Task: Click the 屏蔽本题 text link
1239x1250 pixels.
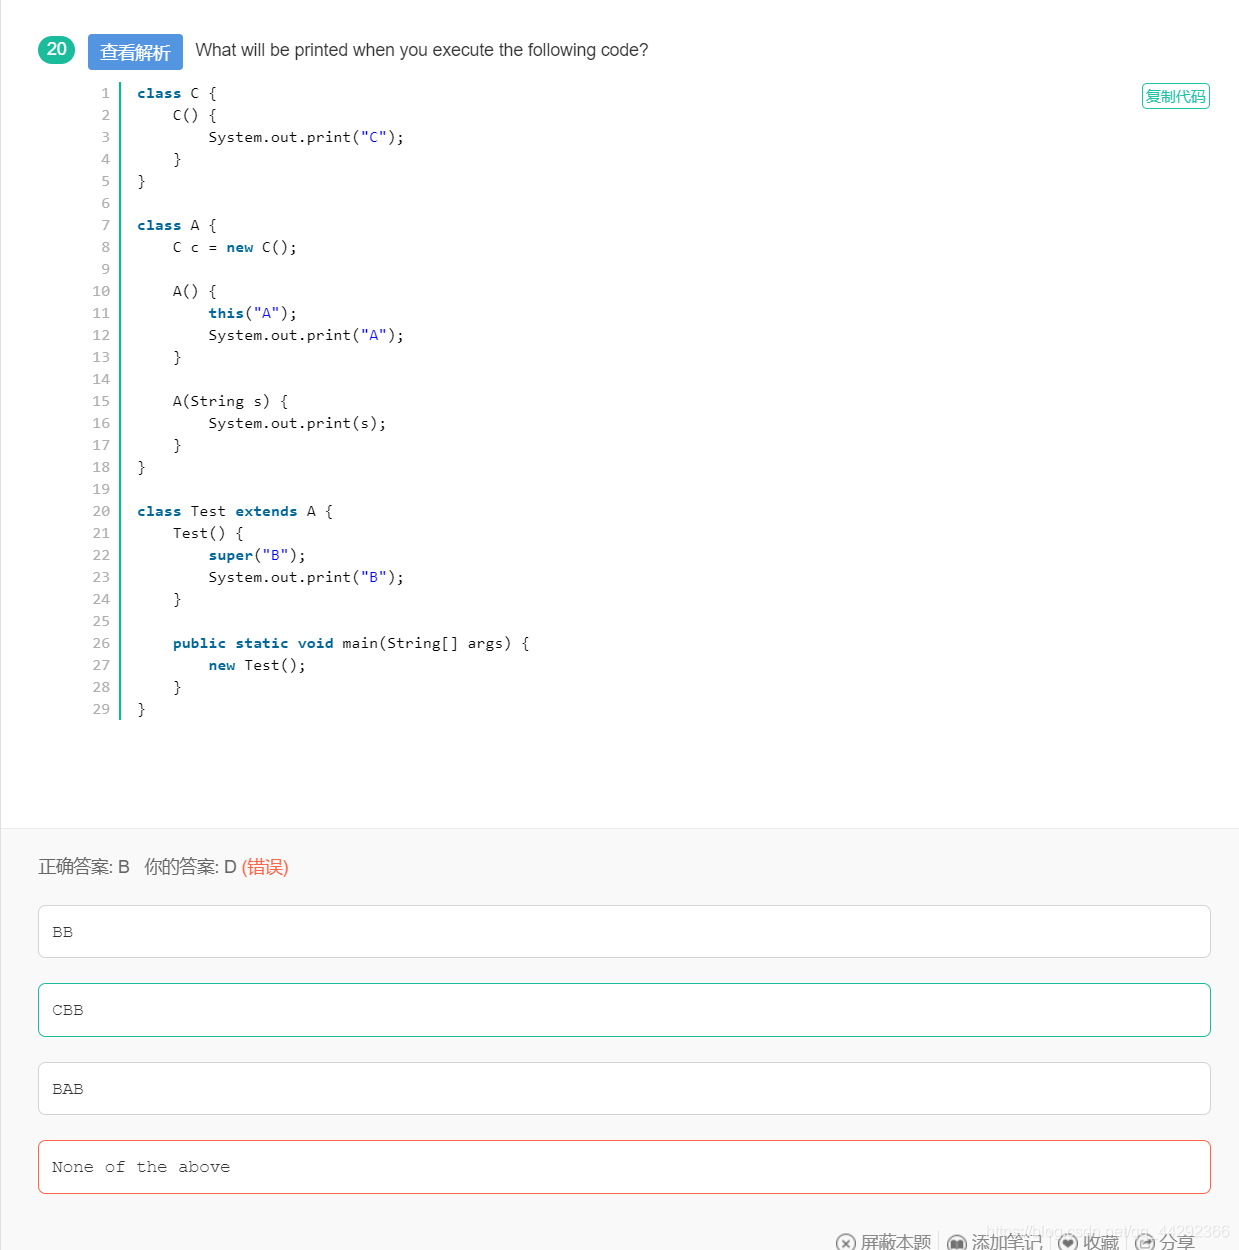Action: [x=896, y=1242]
